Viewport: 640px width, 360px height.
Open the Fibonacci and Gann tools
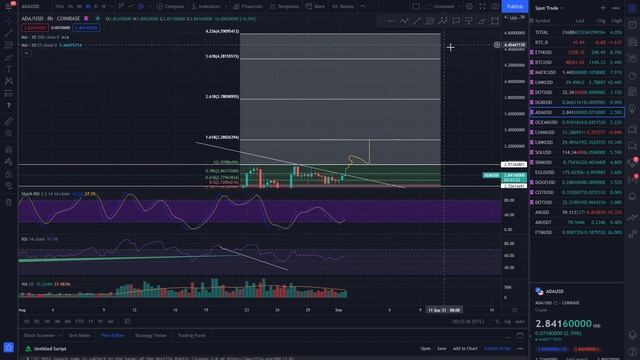coord(8,45)
